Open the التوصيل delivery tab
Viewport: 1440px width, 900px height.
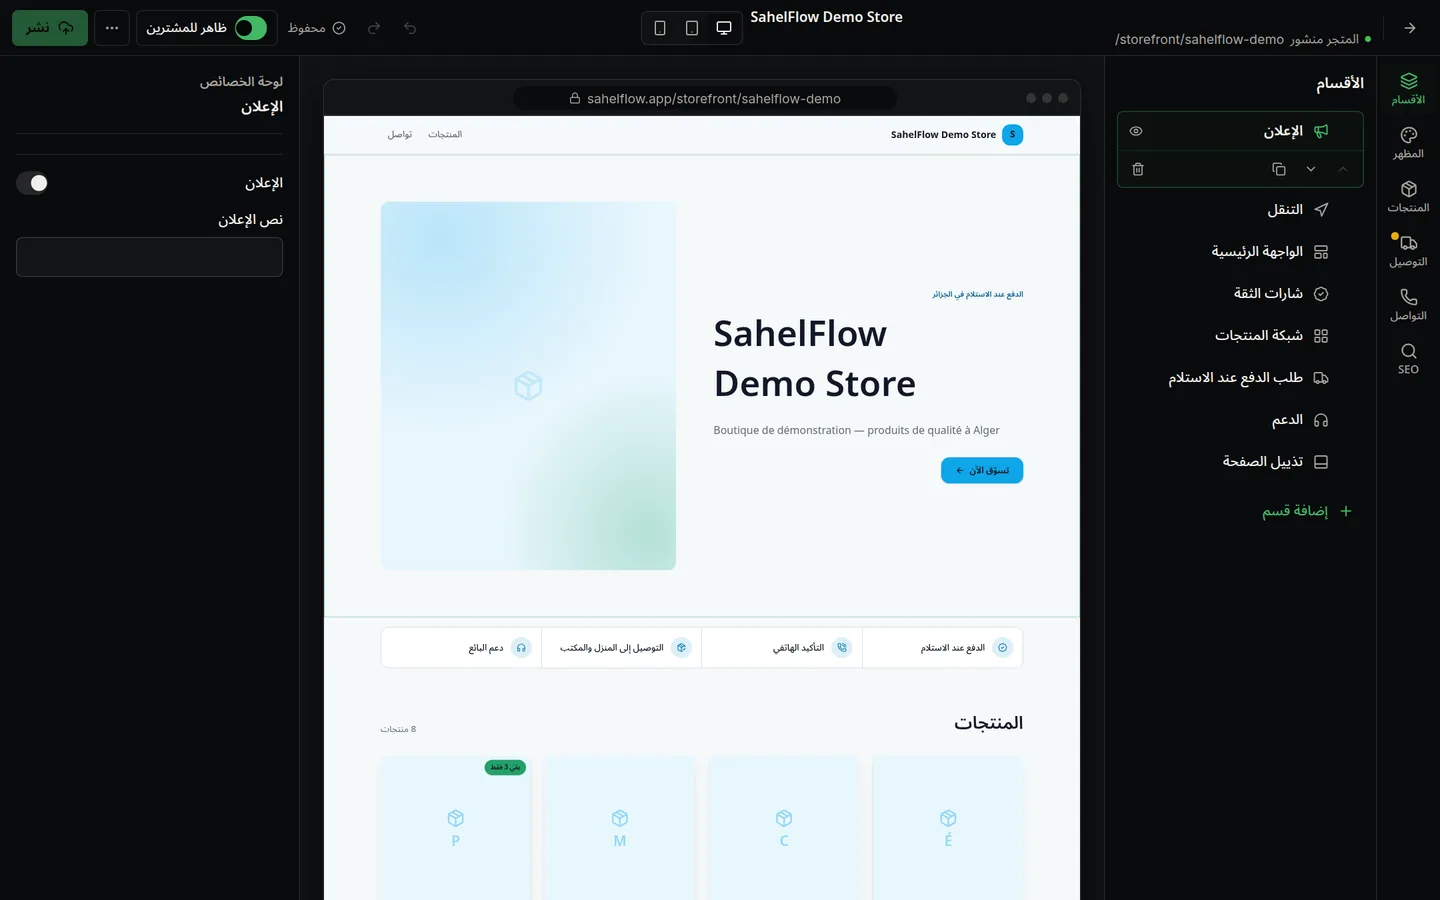[x=1408, y=251]
